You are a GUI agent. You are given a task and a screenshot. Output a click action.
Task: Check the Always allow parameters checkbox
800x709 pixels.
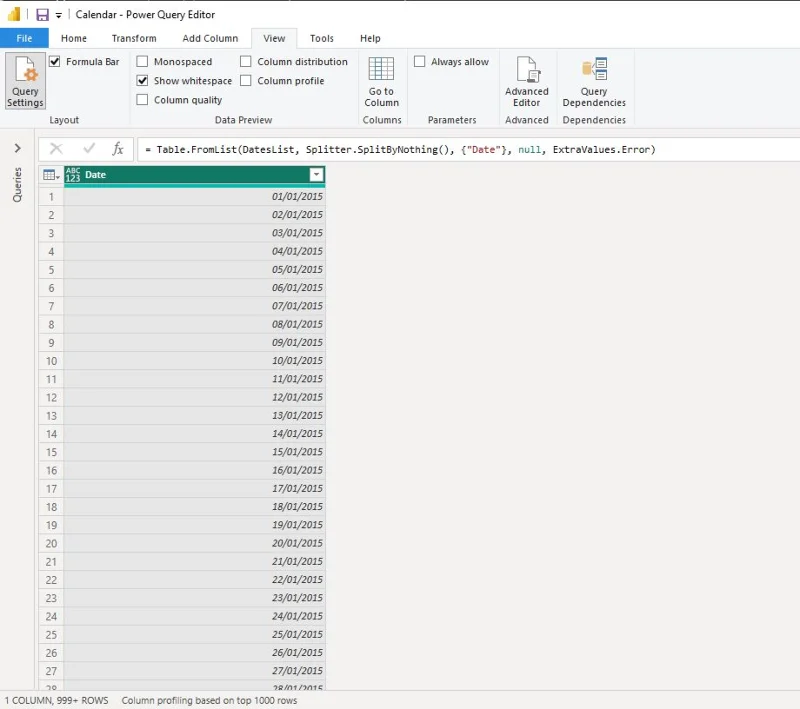419,62
